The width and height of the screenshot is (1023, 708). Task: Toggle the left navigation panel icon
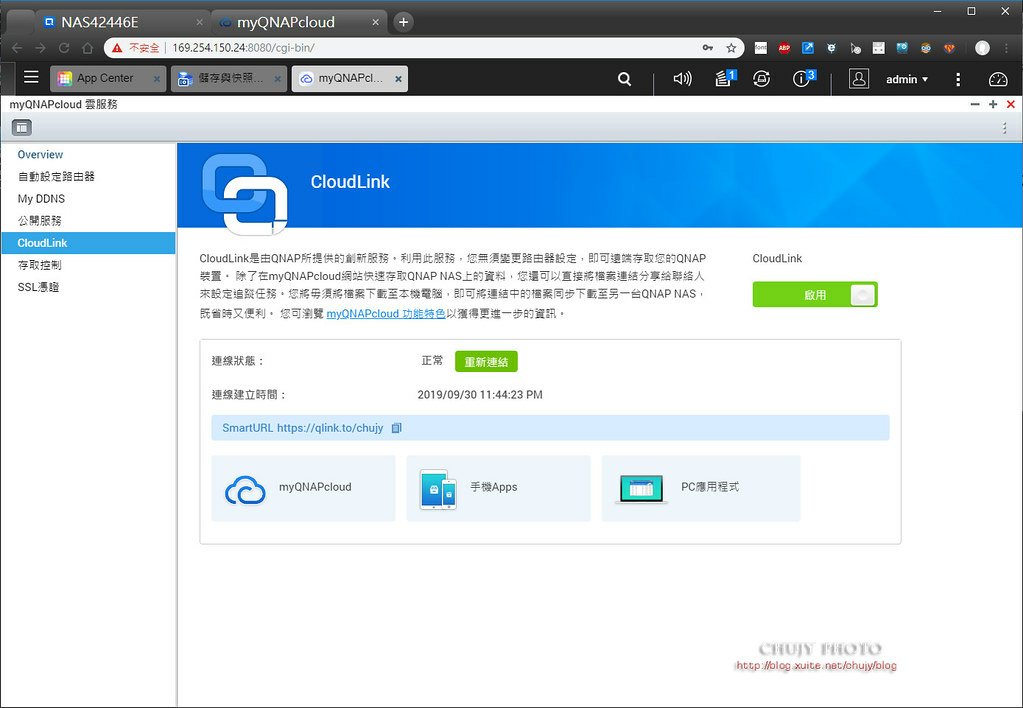coord(22,128)
